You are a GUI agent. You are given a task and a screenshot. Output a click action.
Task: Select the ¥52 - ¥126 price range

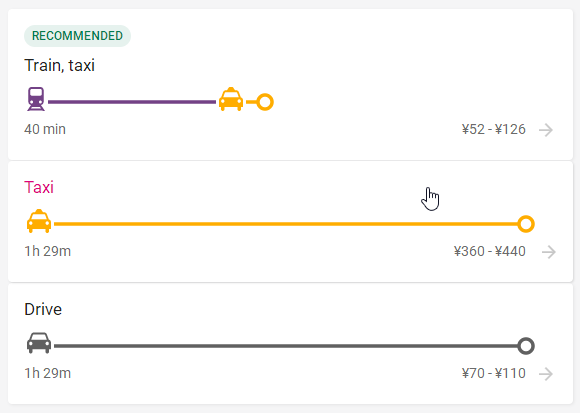pos(493,129)
